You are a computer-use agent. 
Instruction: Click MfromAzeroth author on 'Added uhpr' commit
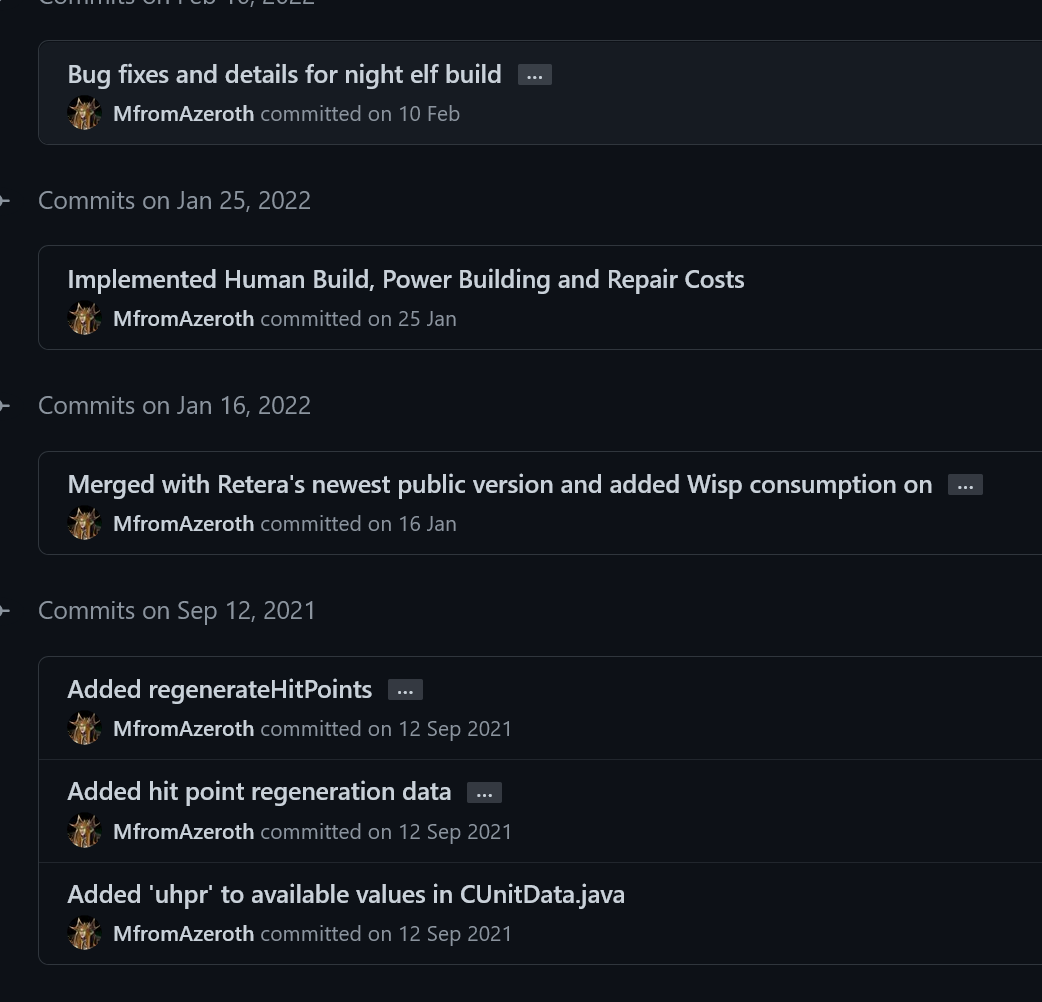(x=183, y=934)
